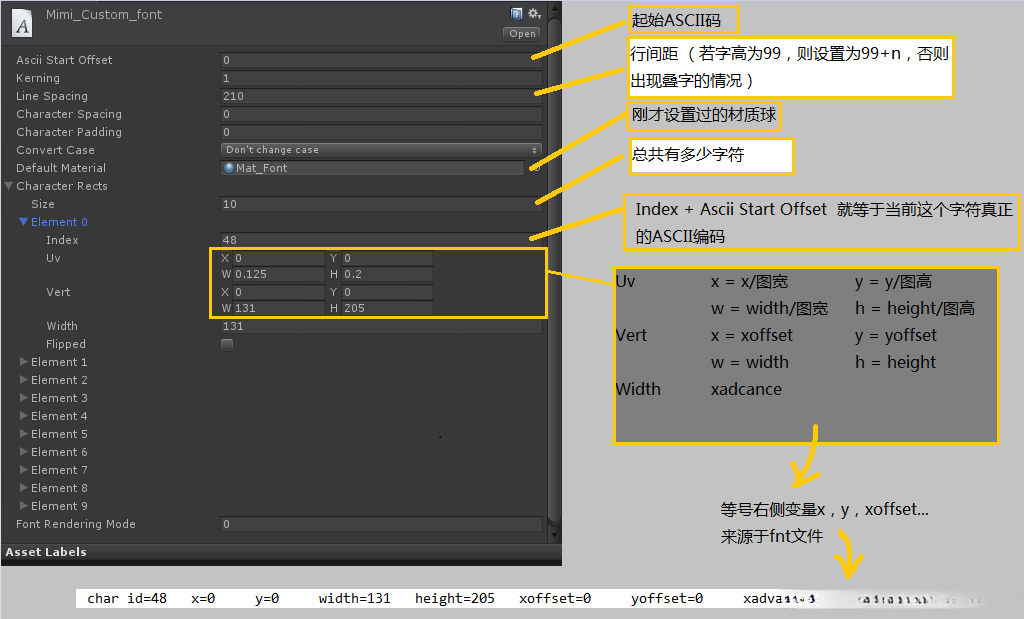
Task: Click the Flipped label
Action: (x=65, y=344)
